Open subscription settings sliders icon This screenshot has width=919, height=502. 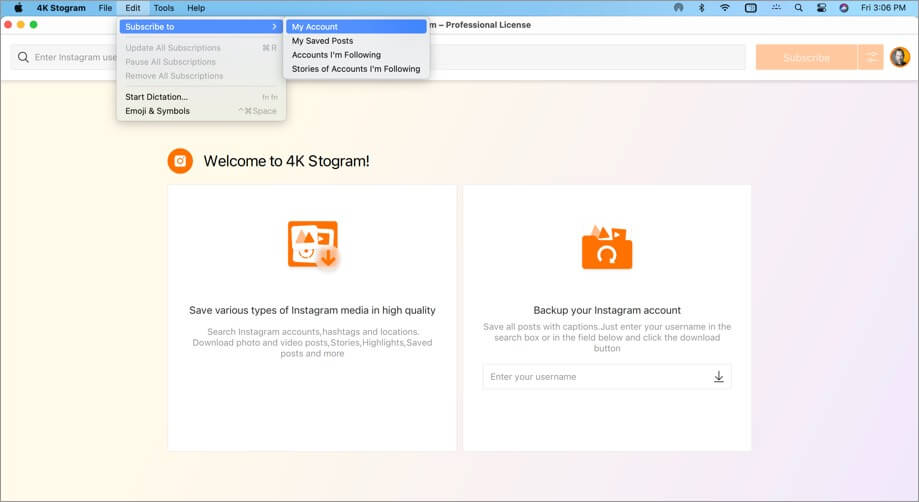(871, 57)
